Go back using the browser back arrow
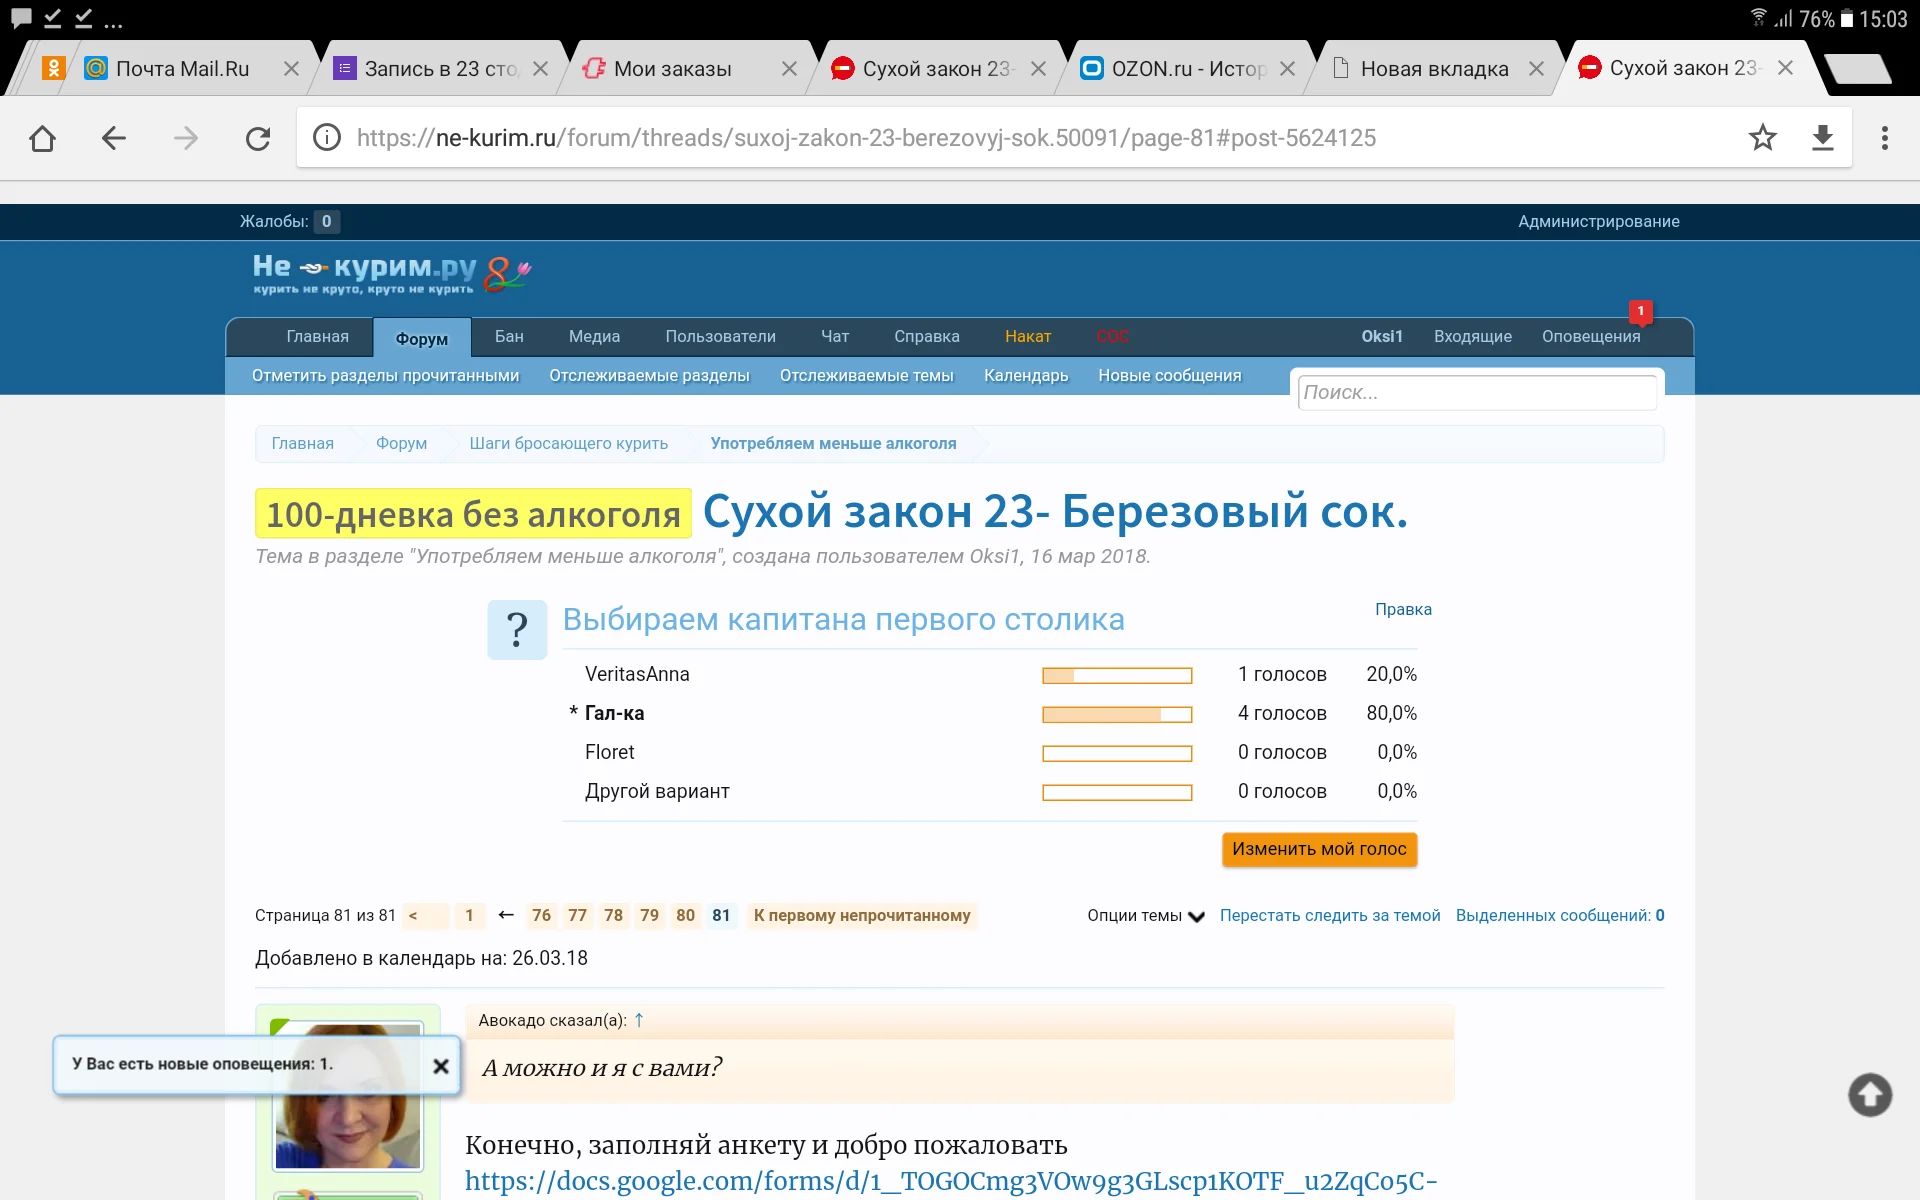 coord(114,138)
